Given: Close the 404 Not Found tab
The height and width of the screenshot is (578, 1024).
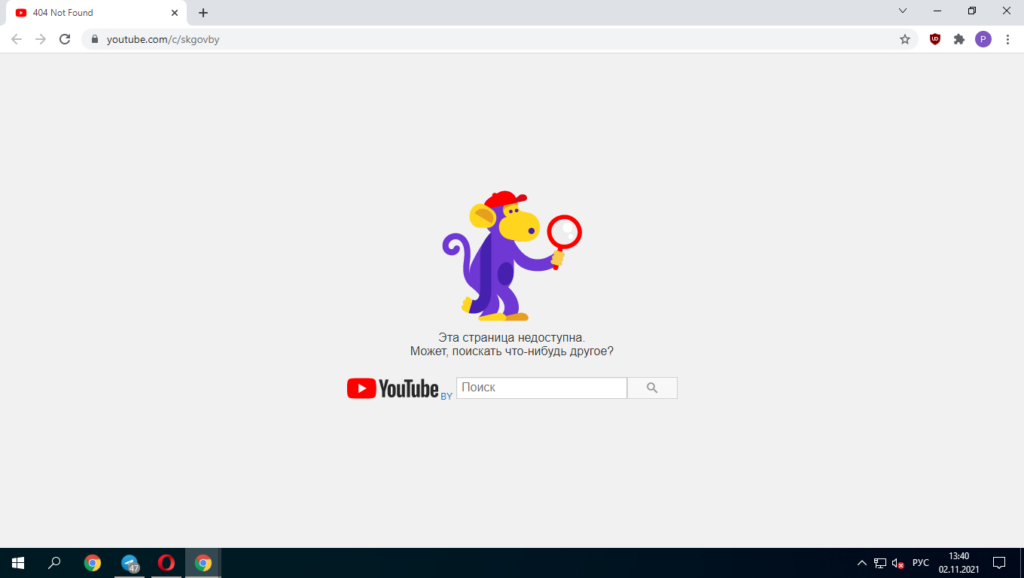Looking at the screenshot, I should pyautogui.click(x=174, y=13).
